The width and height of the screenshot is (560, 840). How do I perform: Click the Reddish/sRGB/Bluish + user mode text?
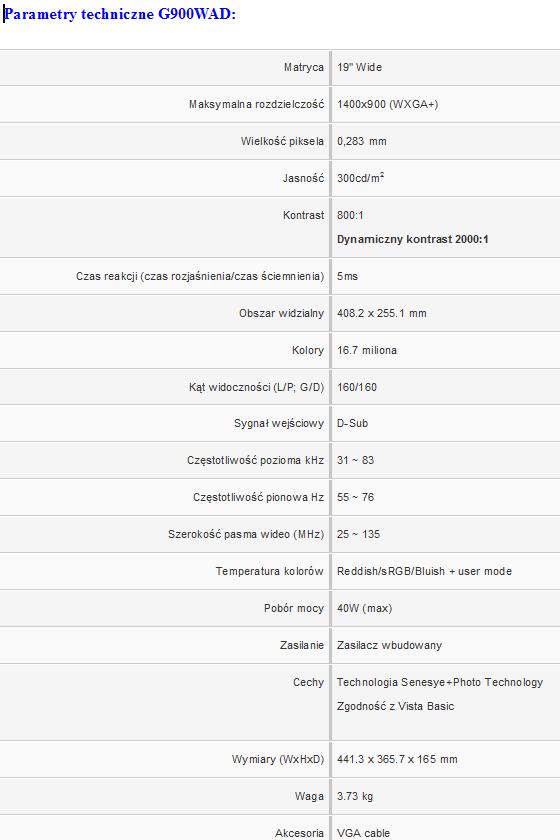pos(424,572)
